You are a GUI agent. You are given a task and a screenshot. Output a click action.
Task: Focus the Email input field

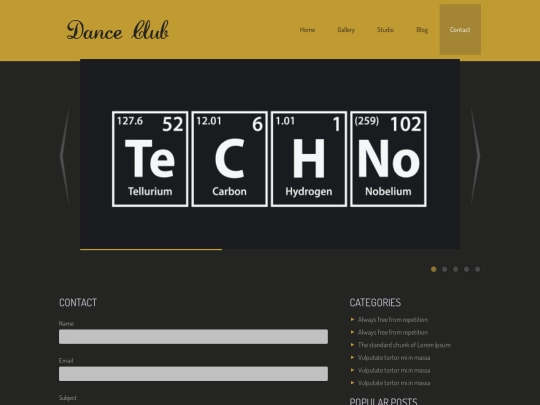[193, 374]
